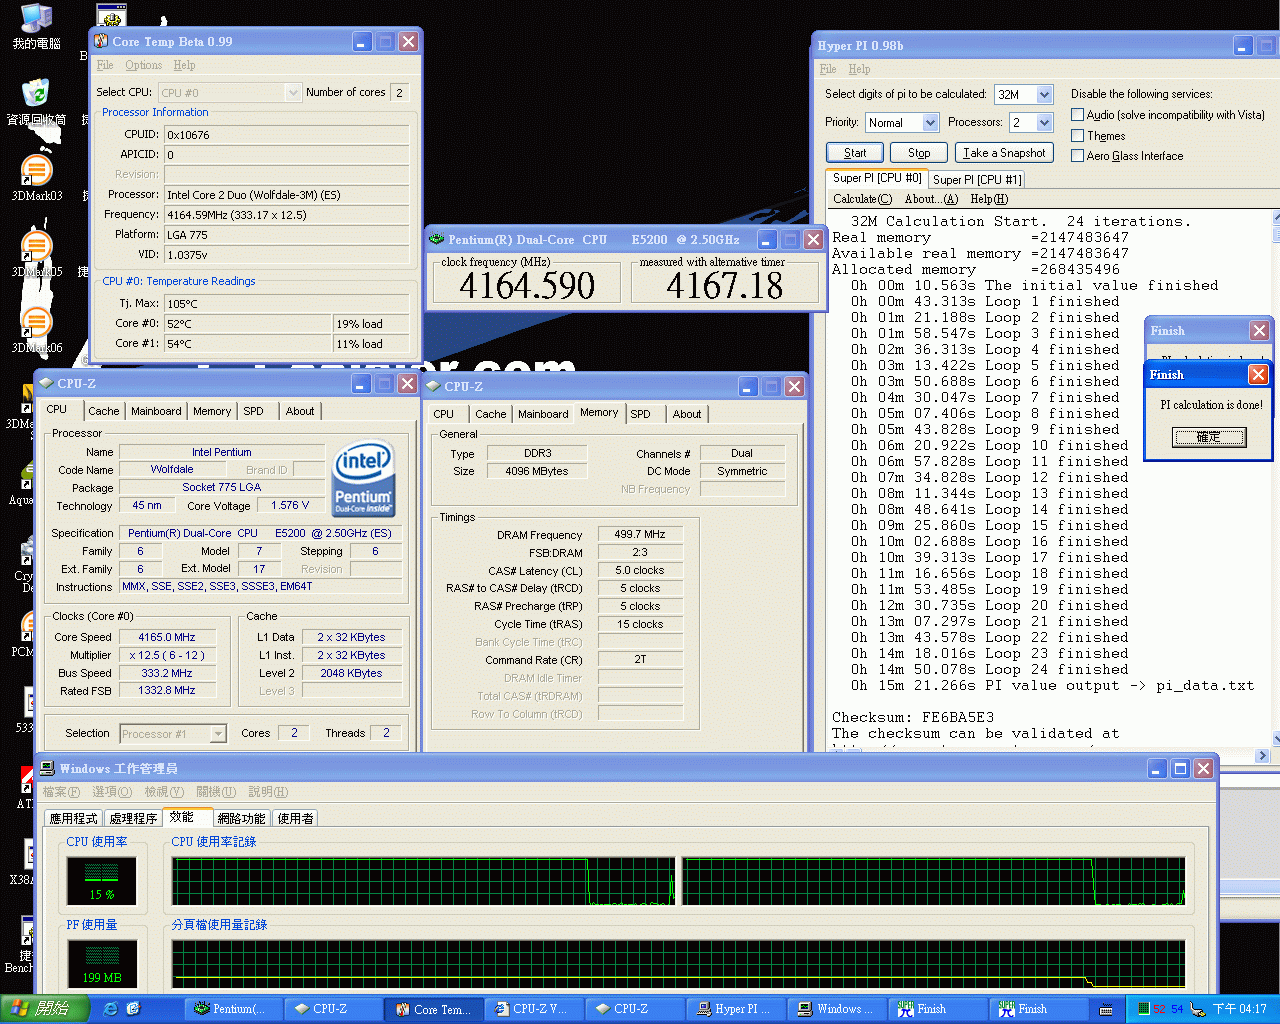
Task: Open Core Temp Help menu
Action: pos(184,65)
